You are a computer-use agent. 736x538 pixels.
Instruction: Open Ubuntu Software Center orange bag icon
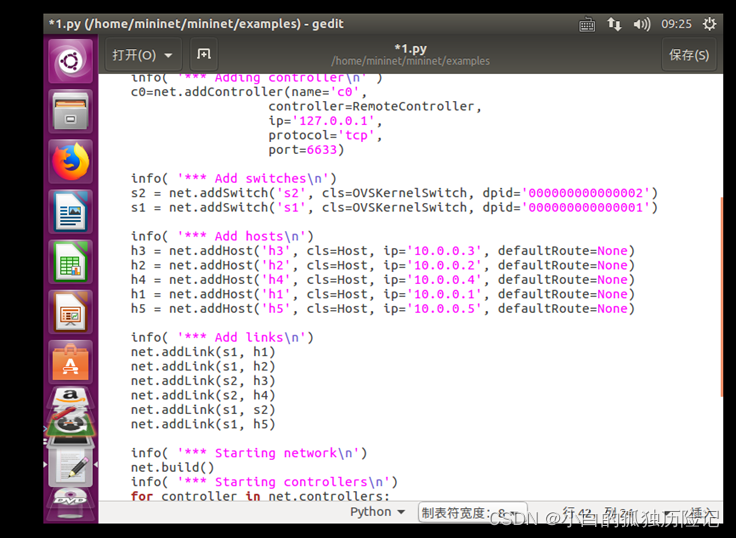point(70,362)
